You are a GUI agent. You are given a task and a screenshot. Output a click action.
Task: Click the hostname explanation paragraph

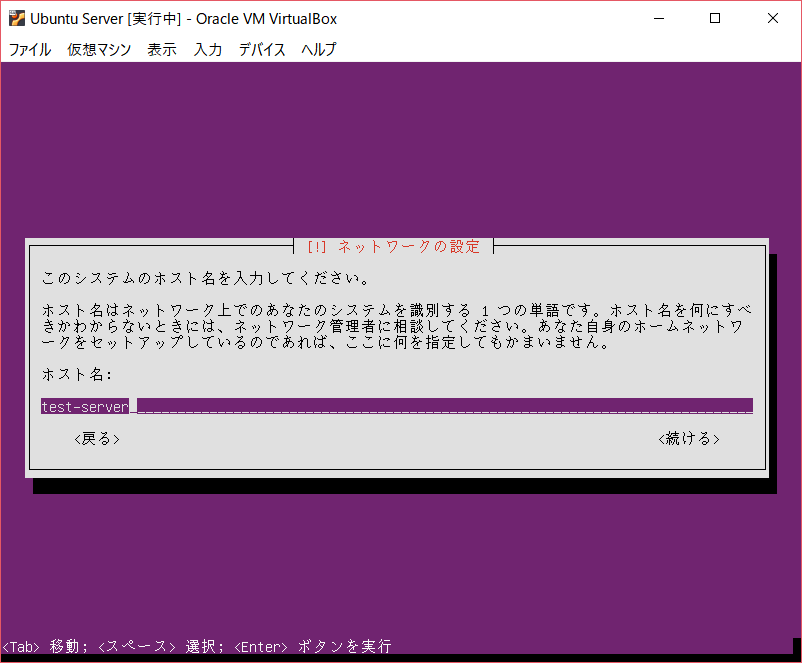390,325
